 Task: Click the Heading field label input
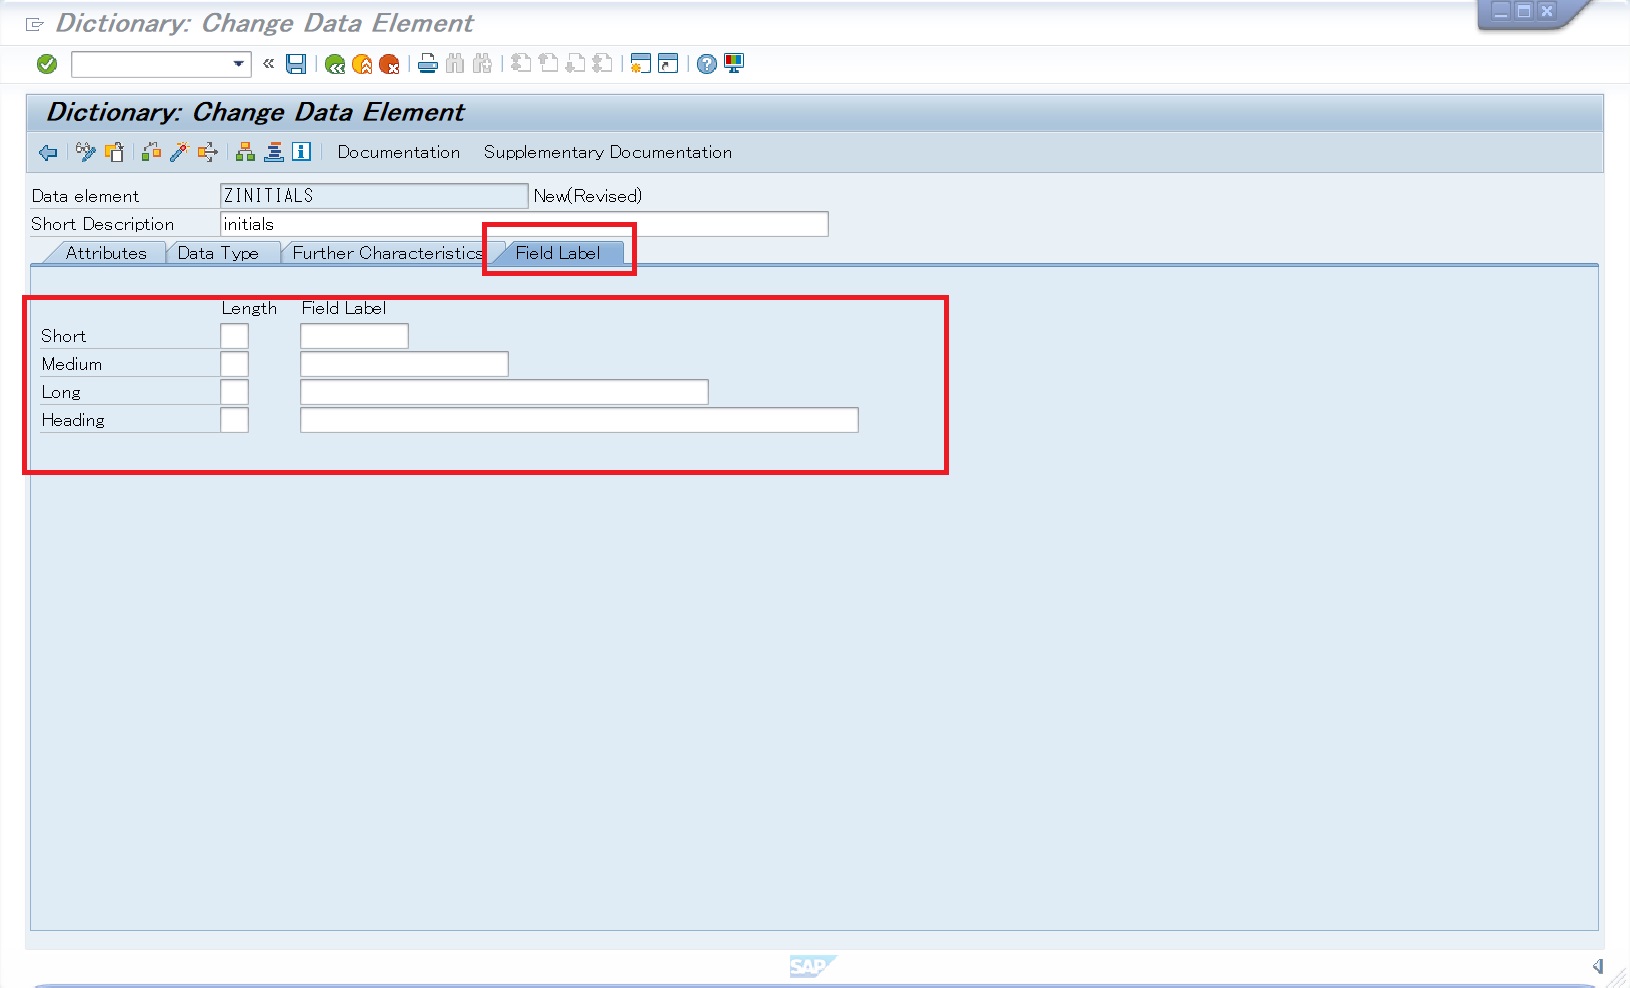coord(579,420)
